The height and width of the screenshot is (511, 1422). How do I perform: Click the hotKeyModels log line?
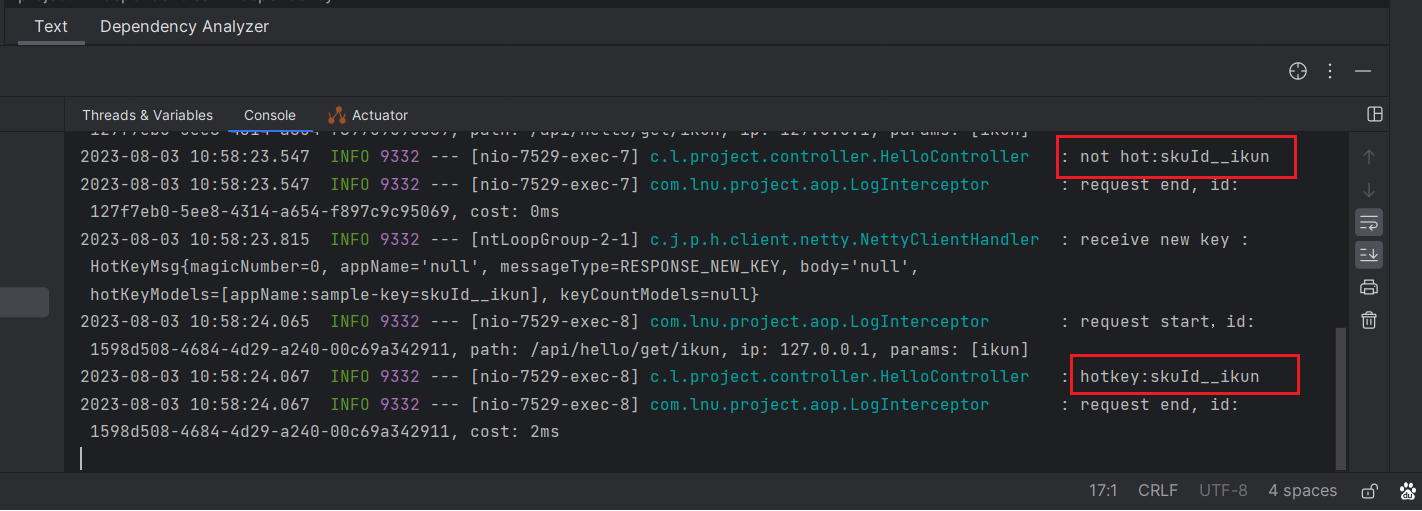point(425,295)
